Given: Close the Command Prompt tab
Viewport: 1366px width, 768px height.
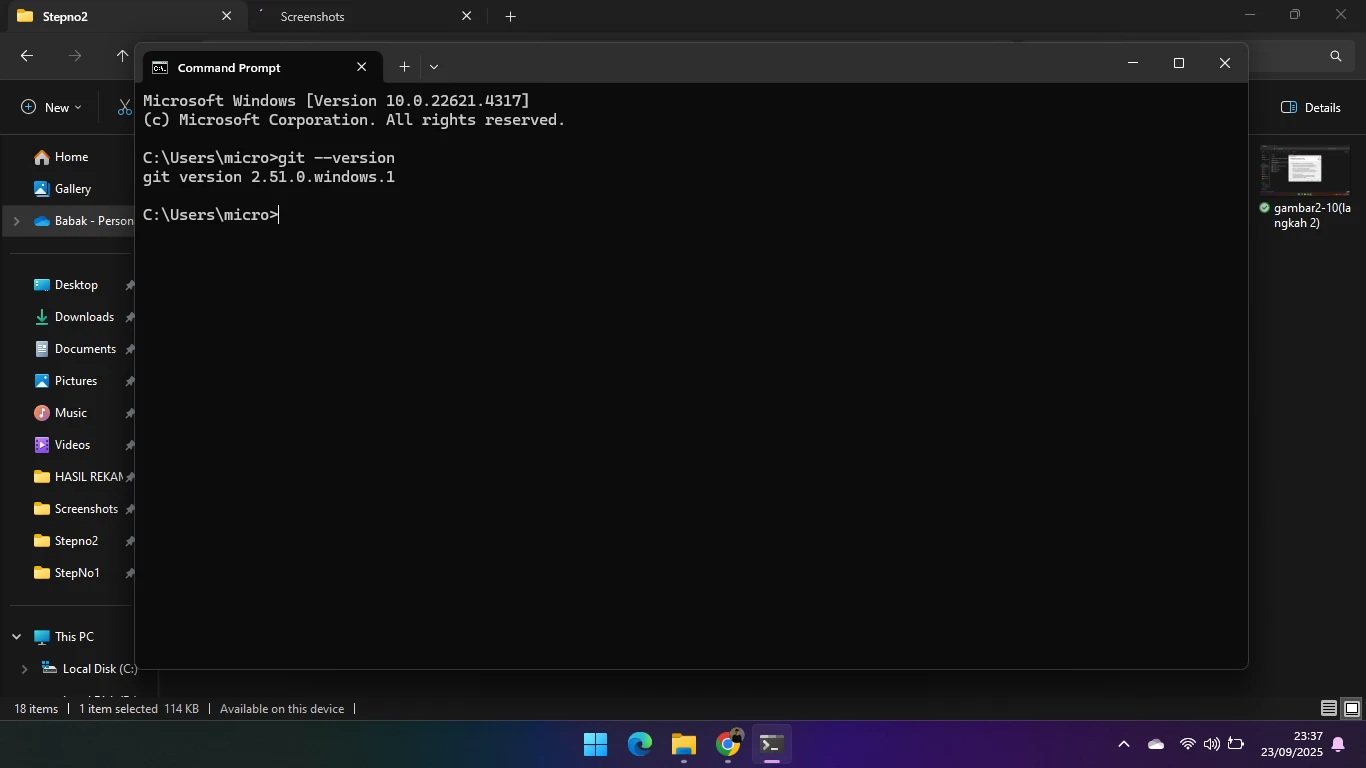Looking at the screenshot, I should point(361,67).
